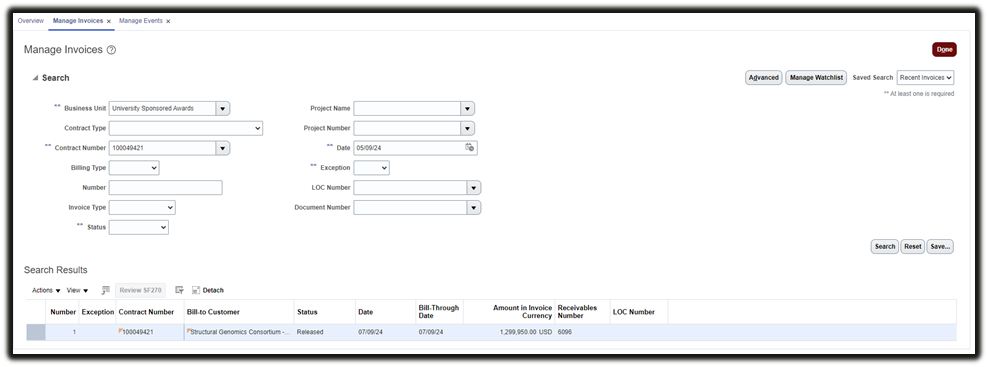Click the Exception column header
Image resolution: width=988 pixels, height=367 pixels.
tap(98, 312)
